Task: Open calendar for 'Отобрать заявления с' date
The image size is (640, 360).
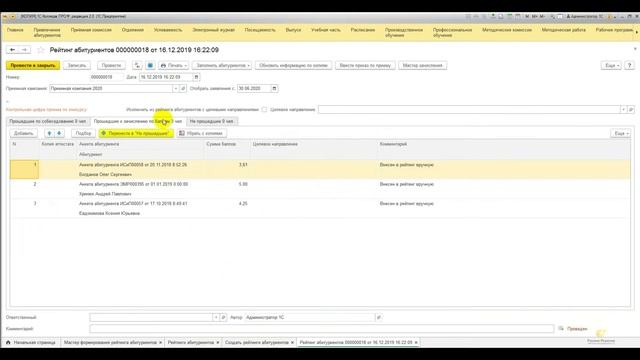Action: (x=274, y=89)
